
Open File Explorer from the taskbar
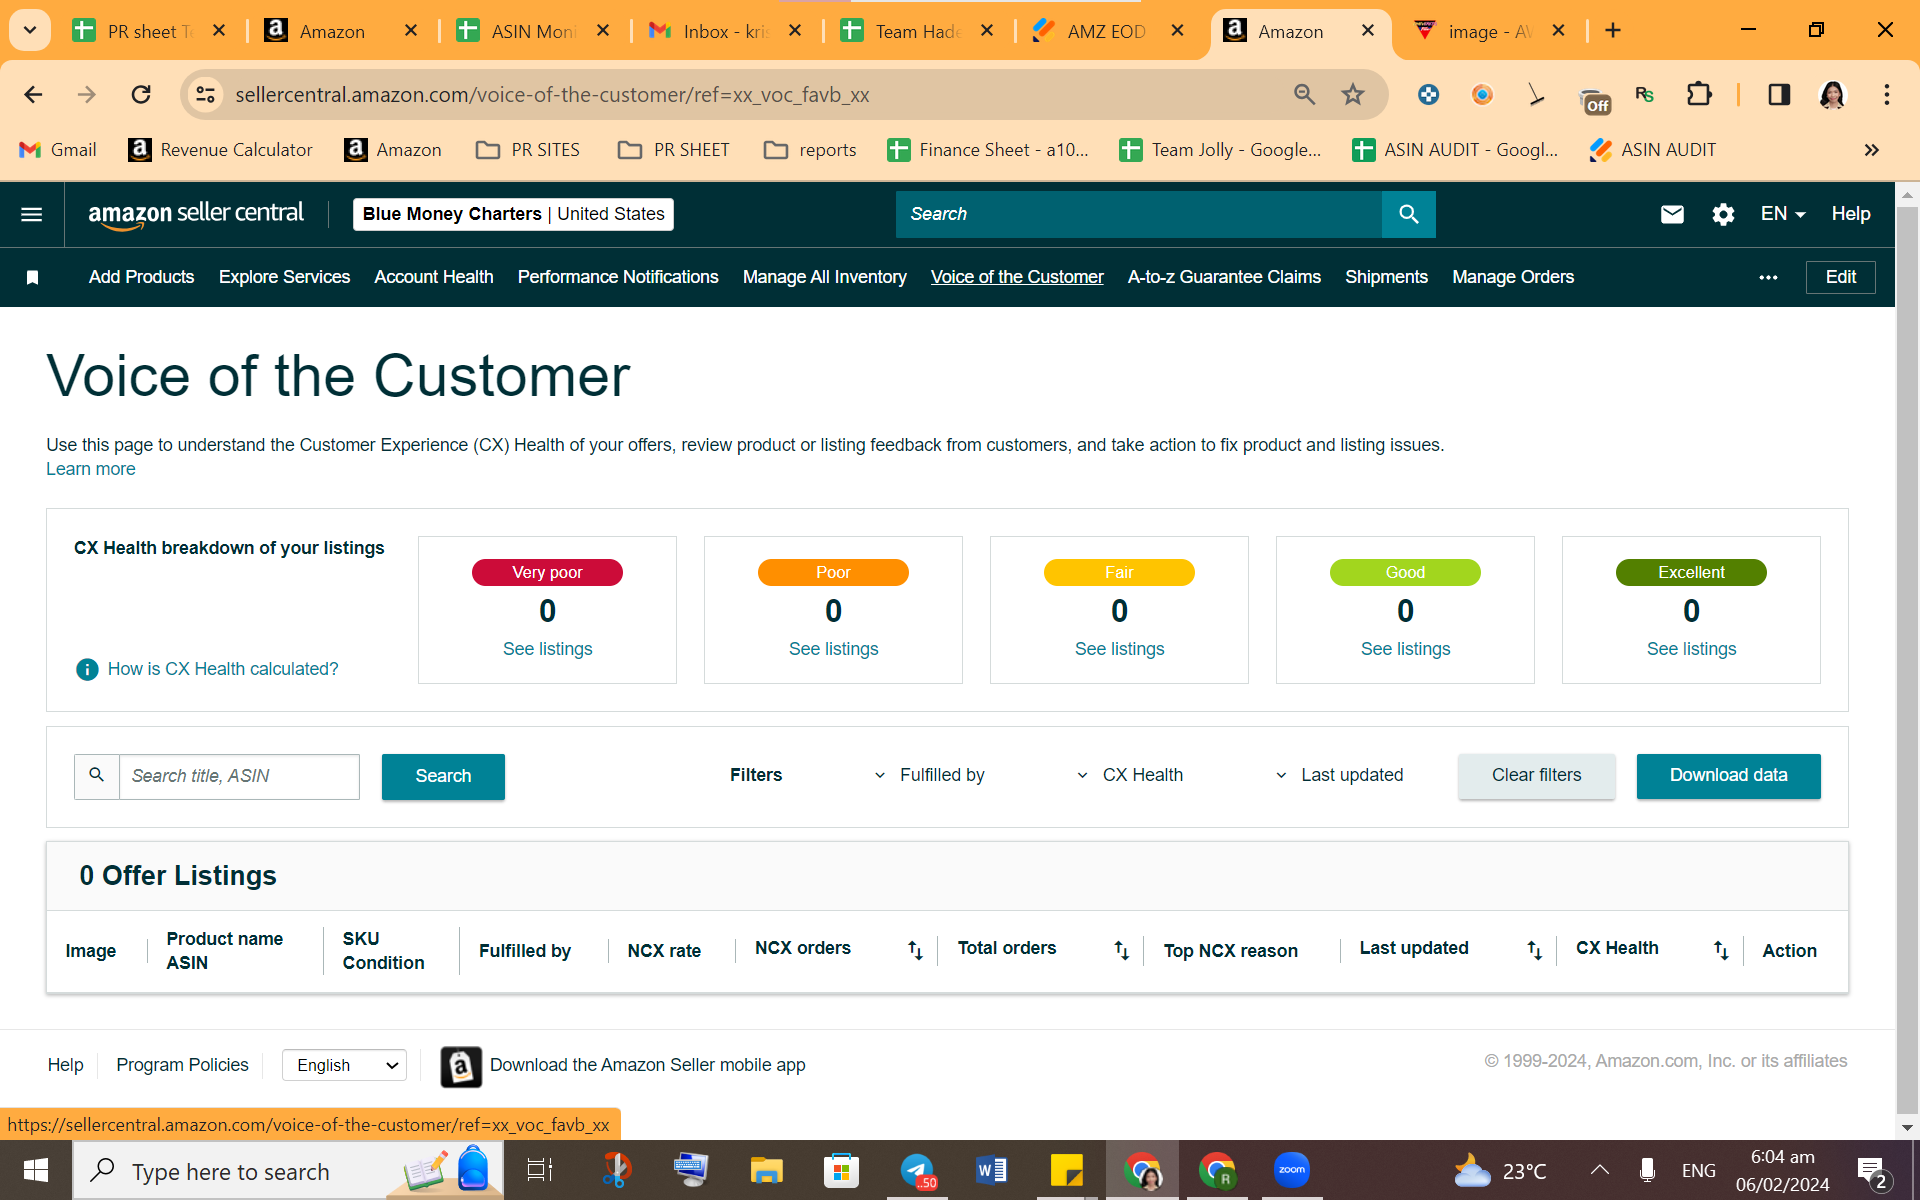click(x=766, y=1170)
